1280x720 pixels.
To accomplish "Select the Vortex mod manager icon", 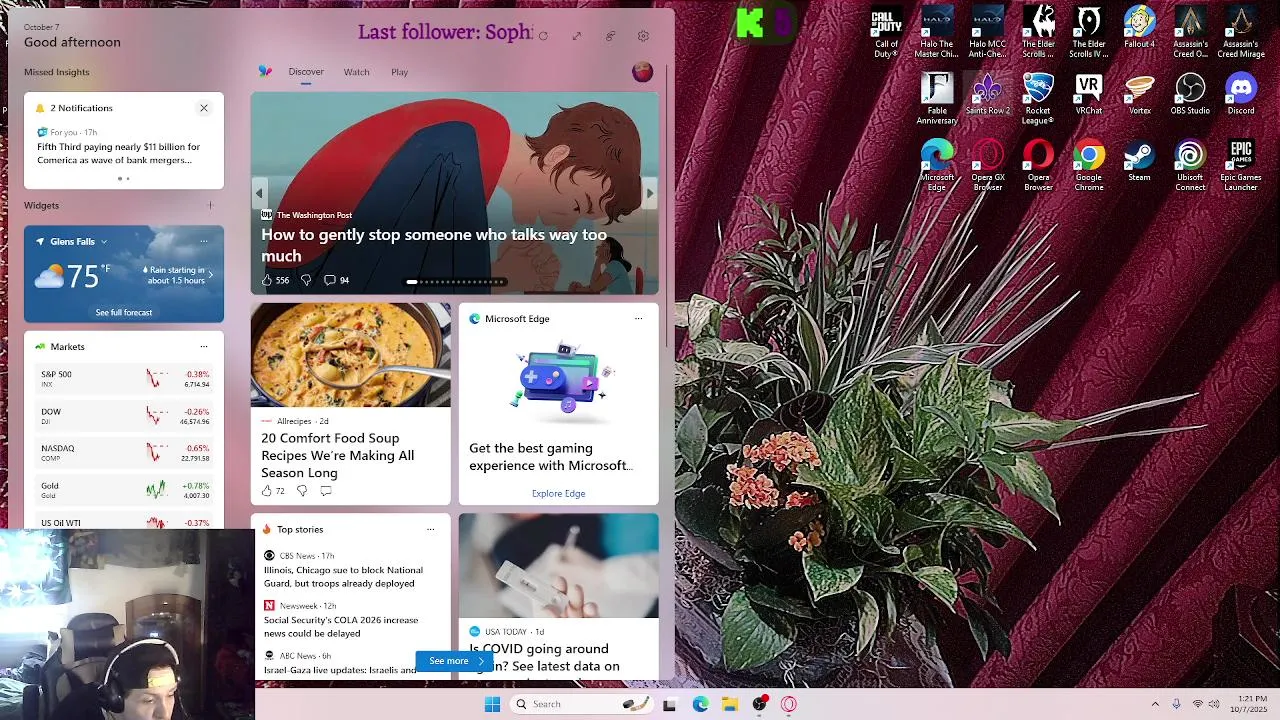I will click(x=1139, y=94).
